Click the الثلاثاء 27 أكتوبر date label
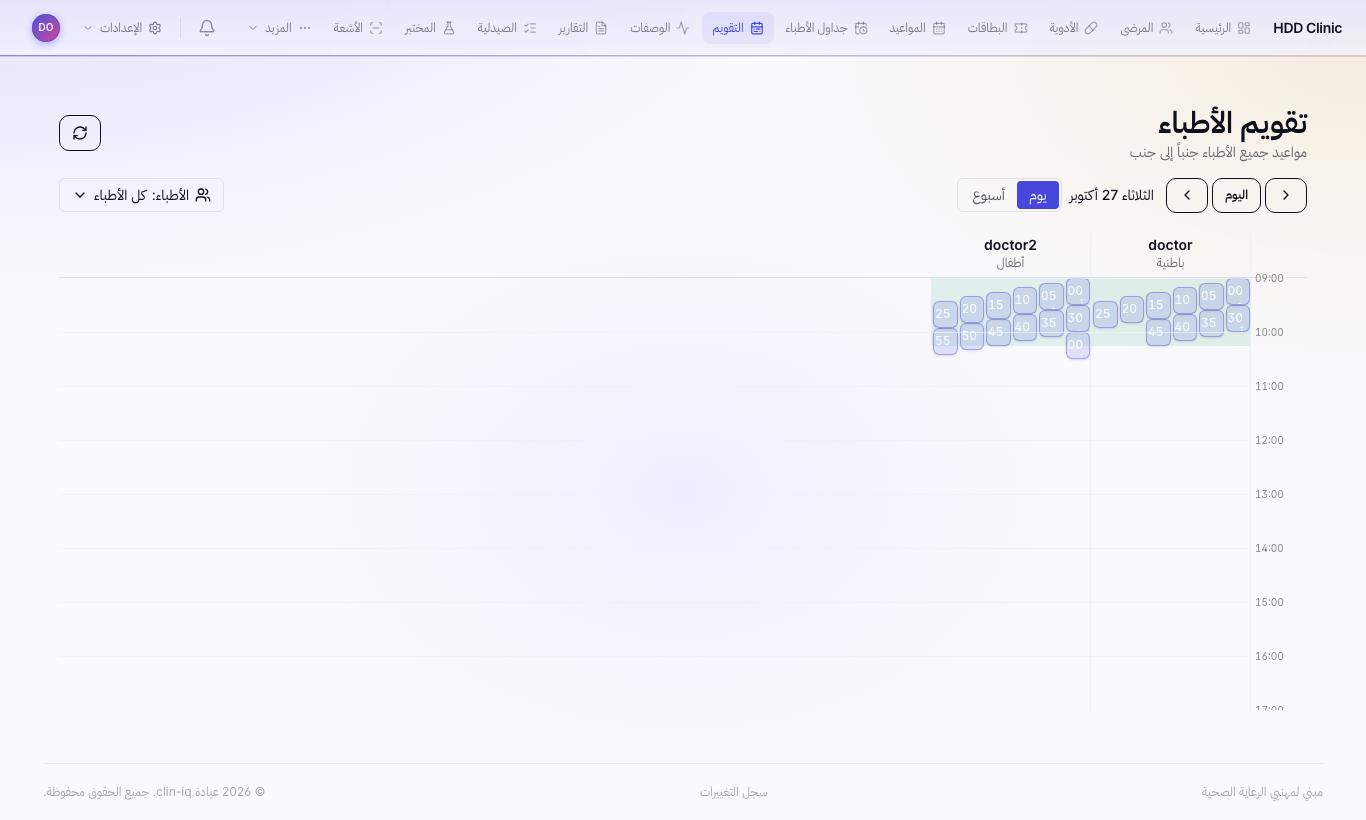The image size is (1366, 820). 1111,195
